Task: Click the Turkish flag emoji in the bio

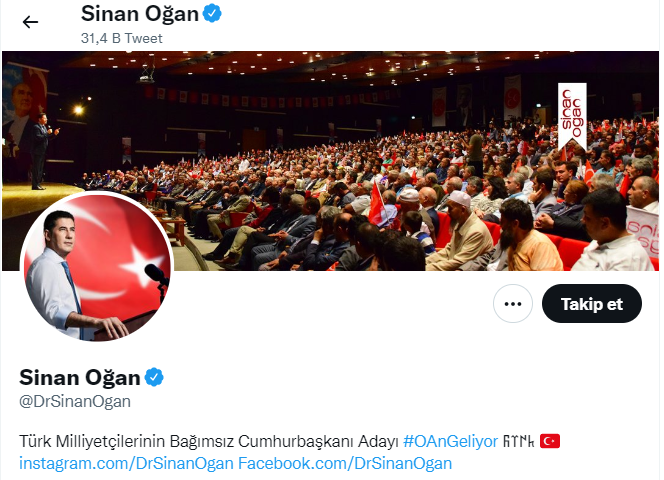Action: 550,441
